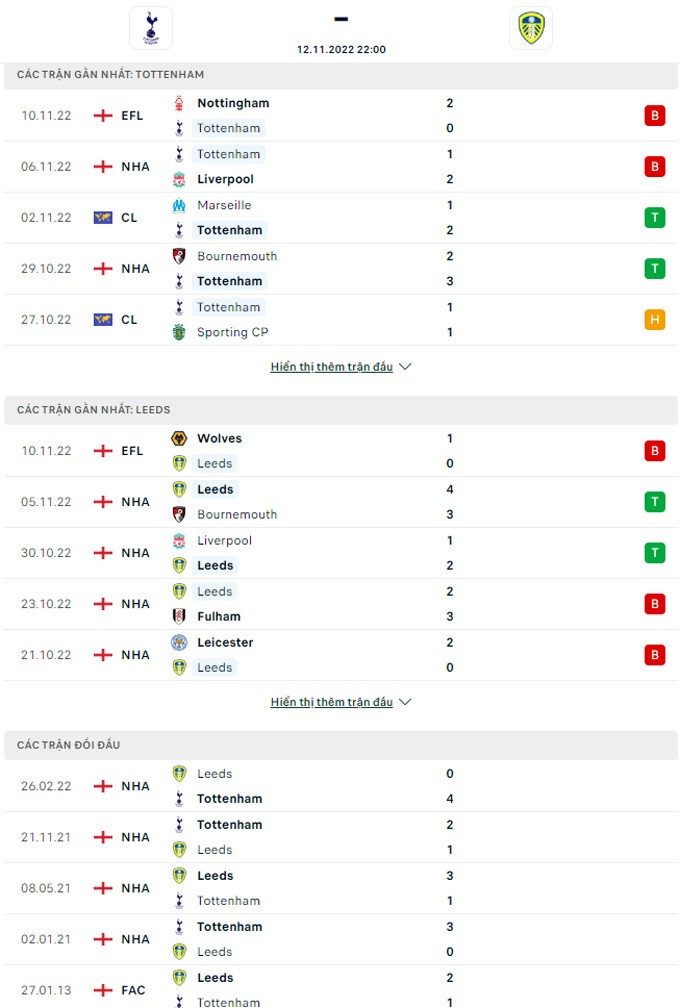Click the green T badge for Marseille match
The image size is (680, 1008).
point(655,218)
